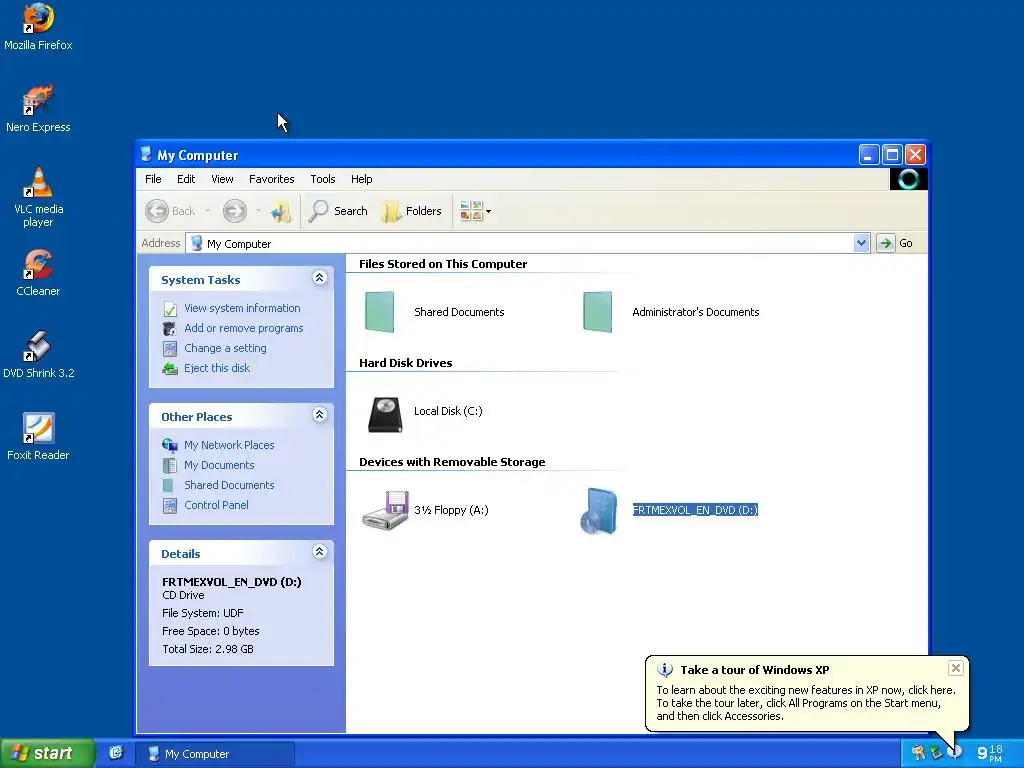Click the quick launch icon next to Start
The image size is (1024, 768).
116,753
